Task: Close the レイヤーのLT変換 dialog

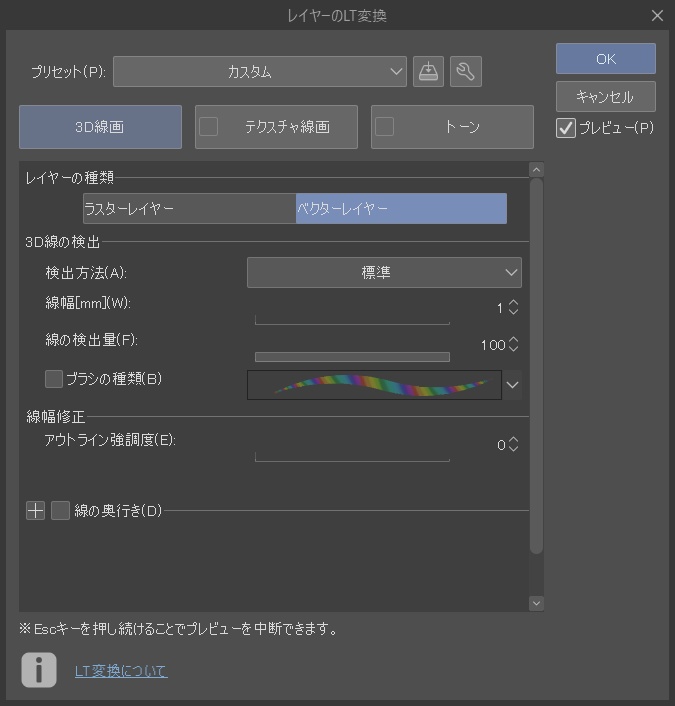Action: click(657, 16)
